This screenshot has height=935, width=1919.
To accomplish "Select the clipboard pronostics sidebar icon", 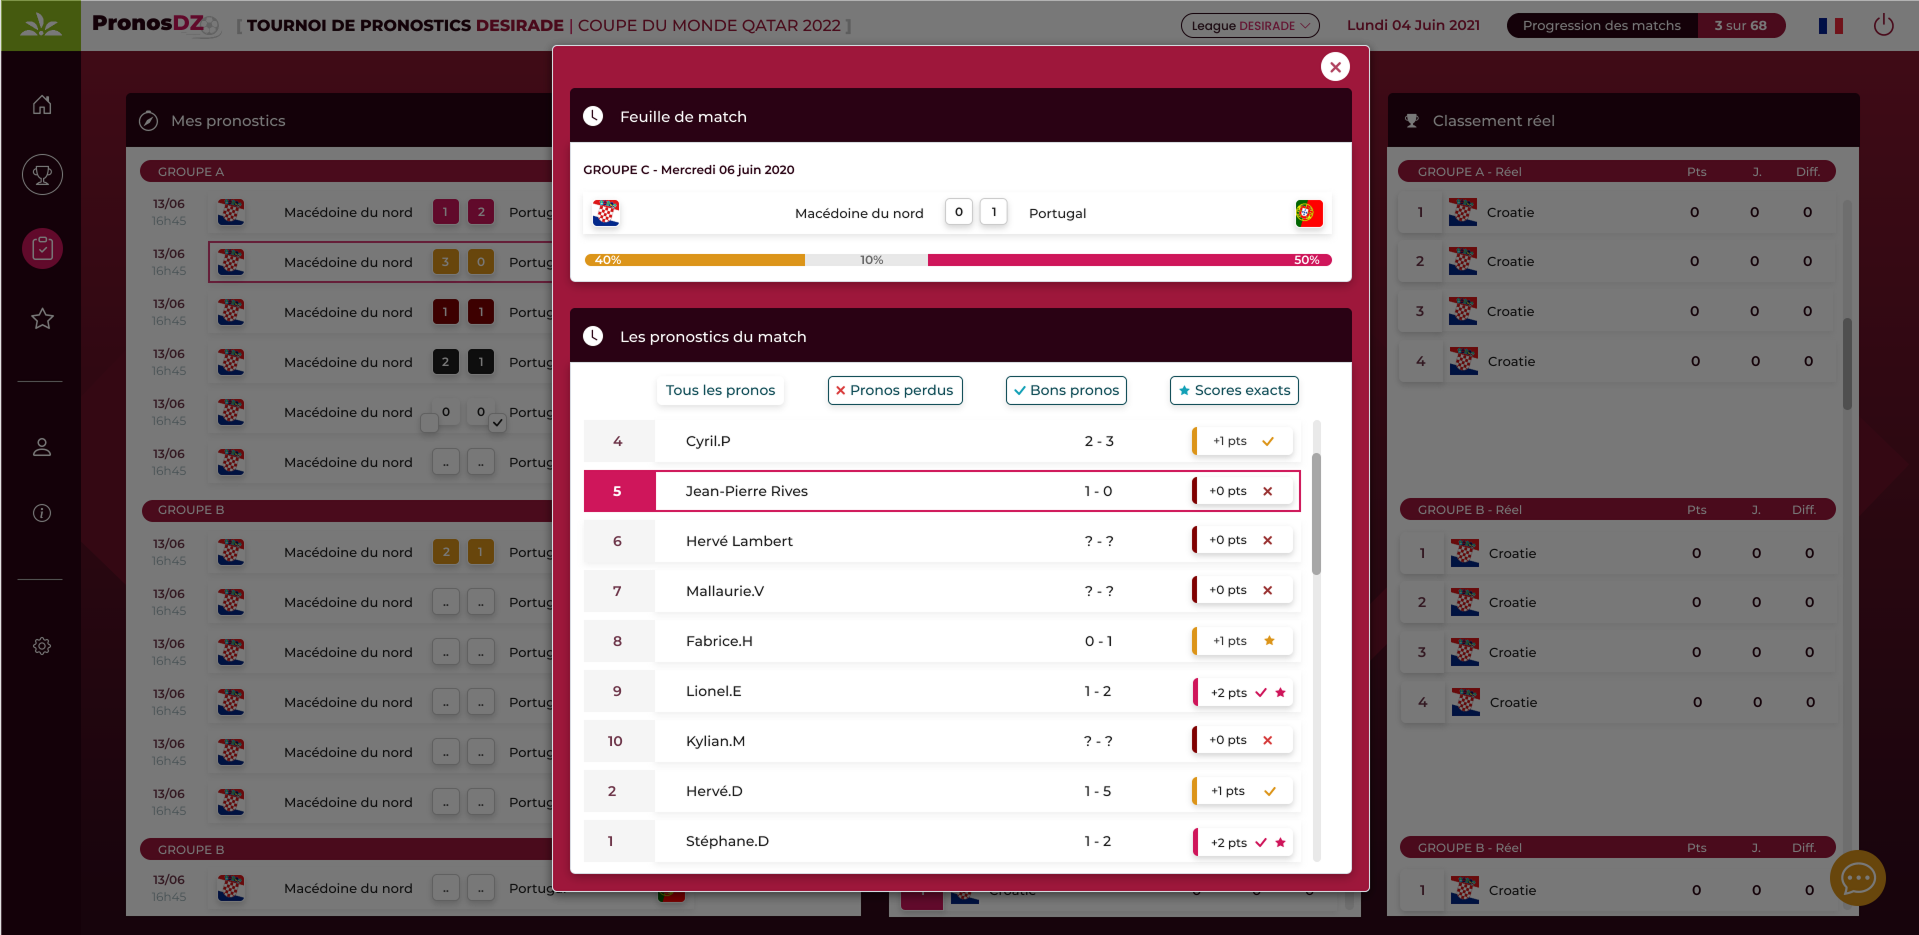I will 42,248.
